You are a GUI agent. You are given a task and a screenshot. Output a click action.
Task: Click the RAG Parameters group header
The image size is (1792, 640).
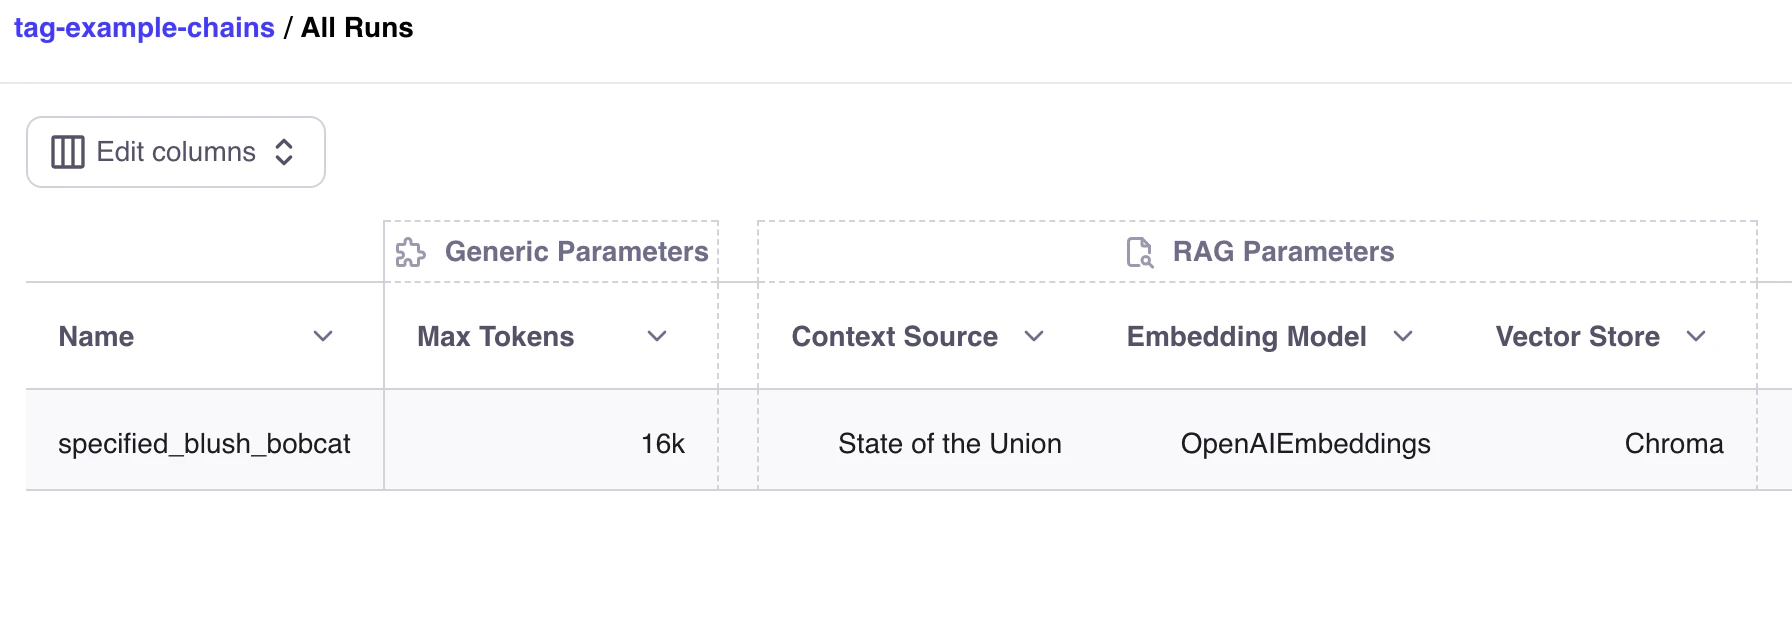pyautogui.click(x=1283, y=252)
